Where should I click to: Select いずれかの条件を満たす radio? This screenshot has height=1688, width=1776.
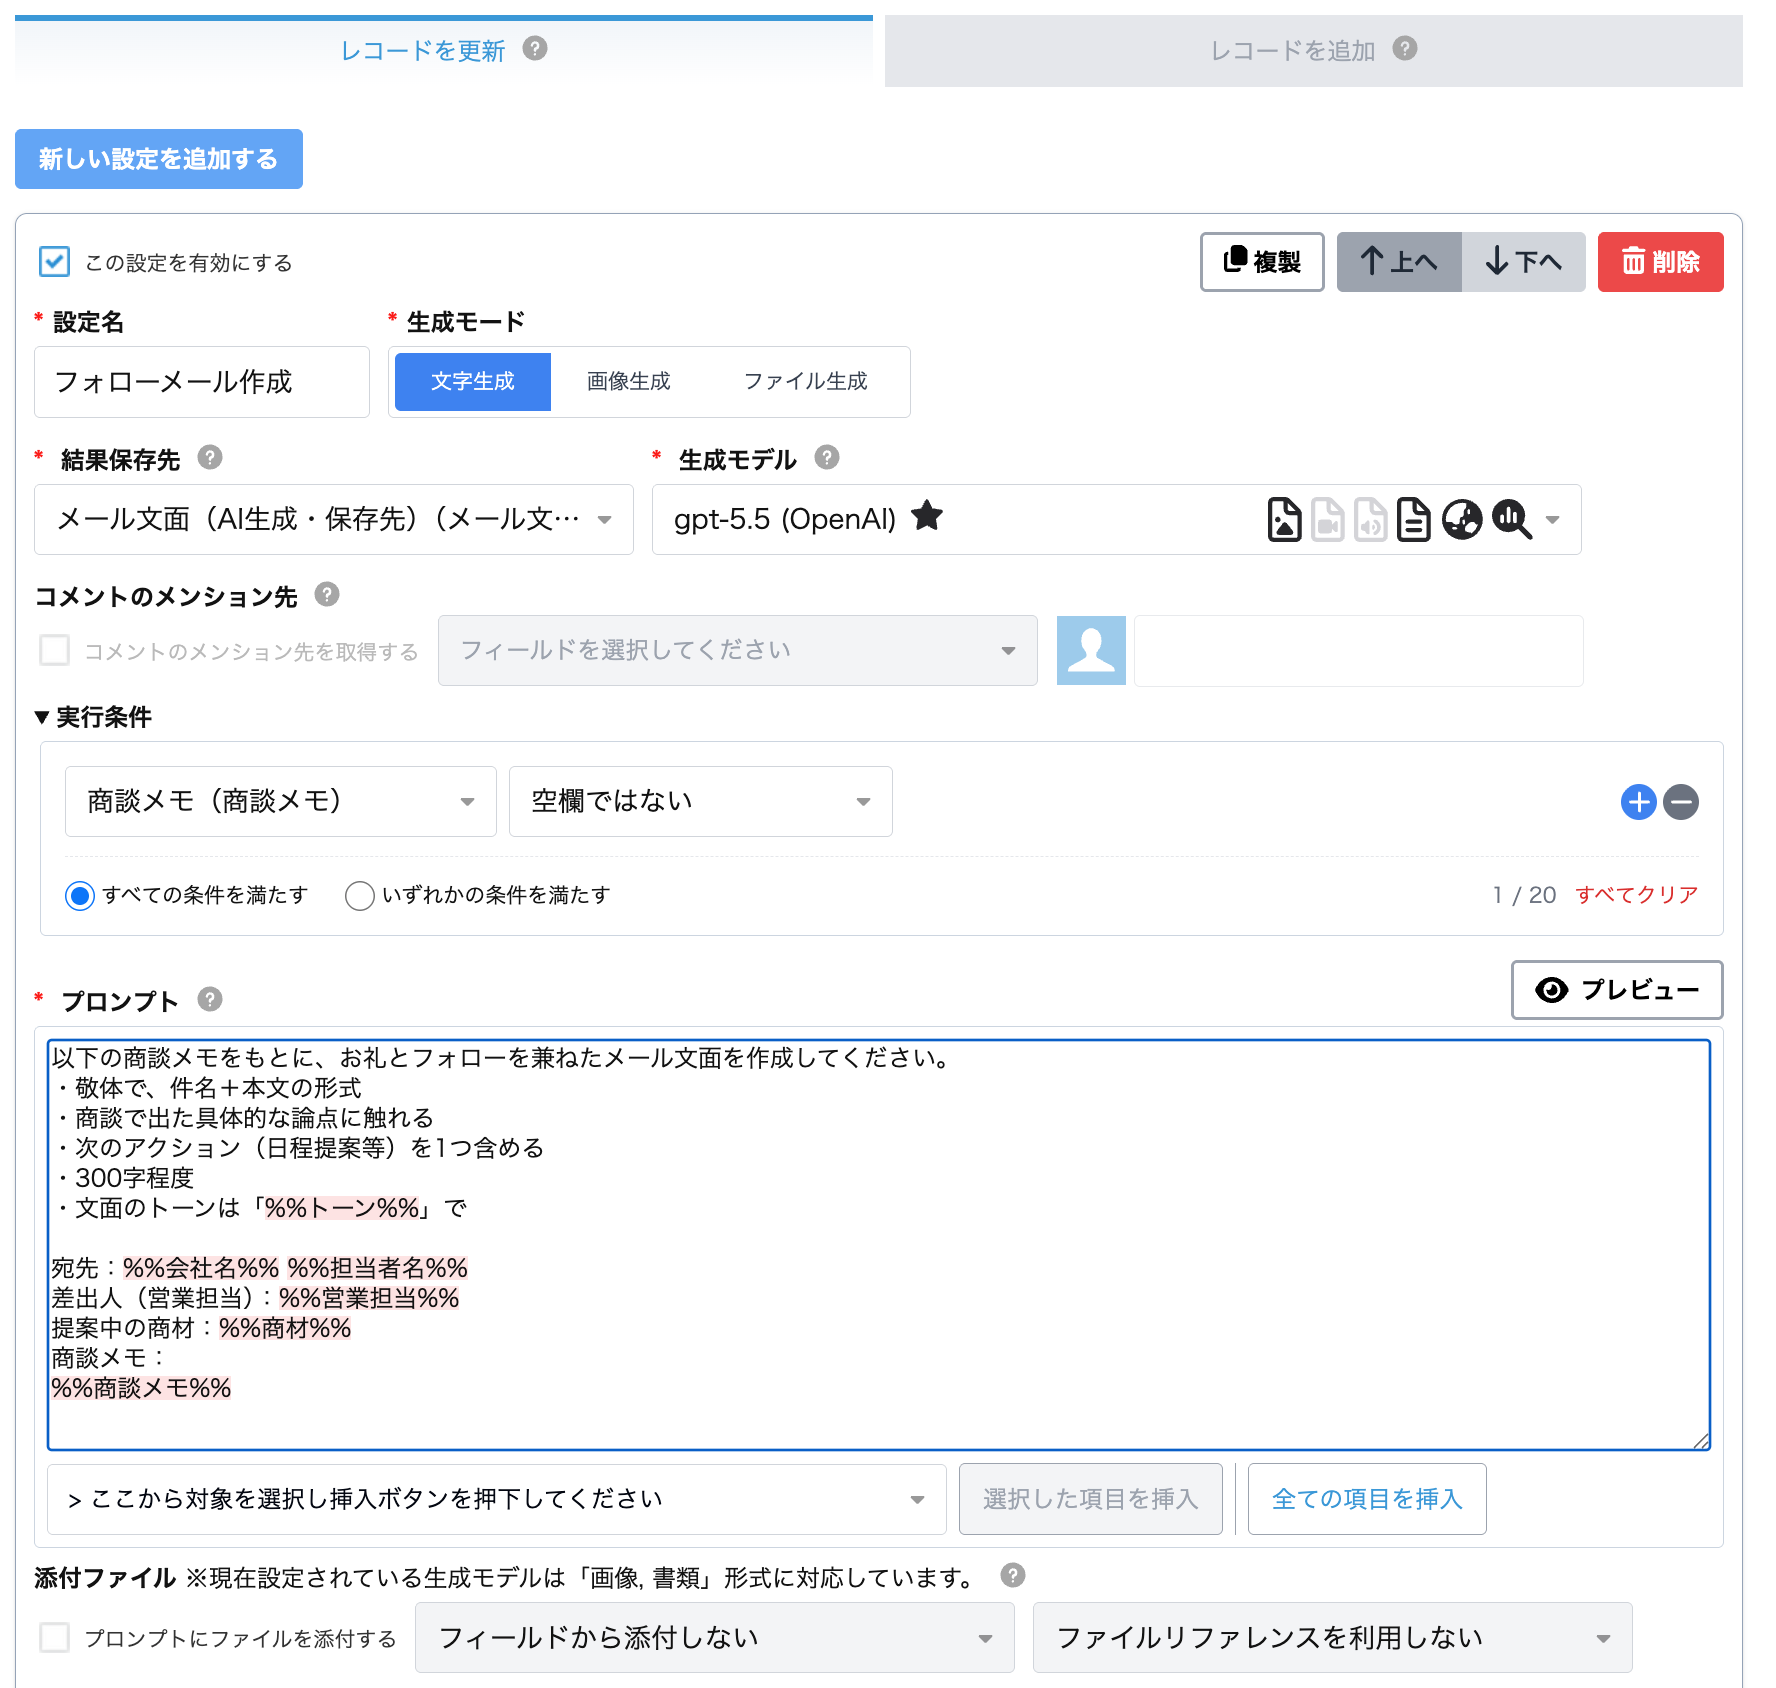[x=359, y=895]
